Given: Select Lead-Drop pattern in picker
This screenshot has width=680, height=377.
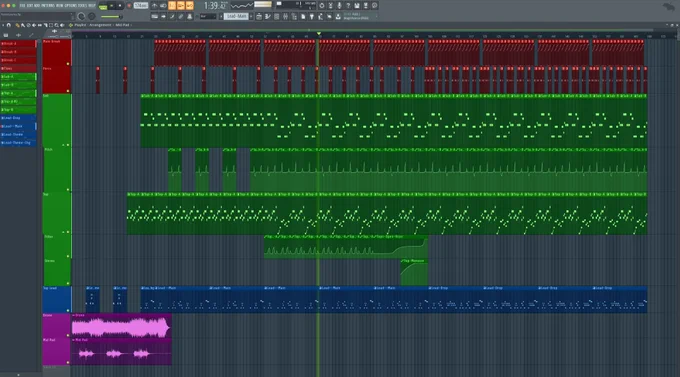Looking at the screenshot, I should click(x=18, y=118).
